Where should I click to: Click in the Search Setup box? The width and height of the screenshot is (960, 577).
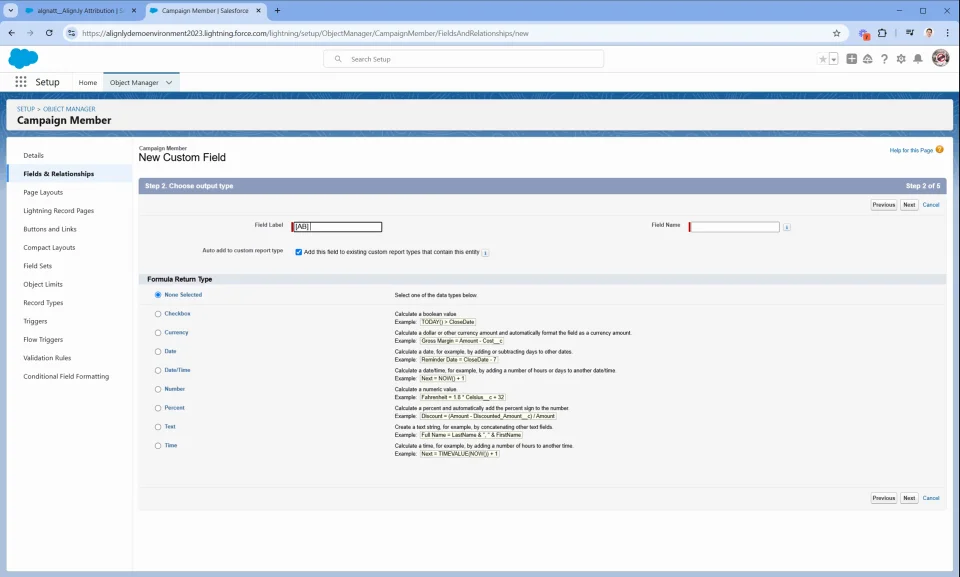click(463, 59)
